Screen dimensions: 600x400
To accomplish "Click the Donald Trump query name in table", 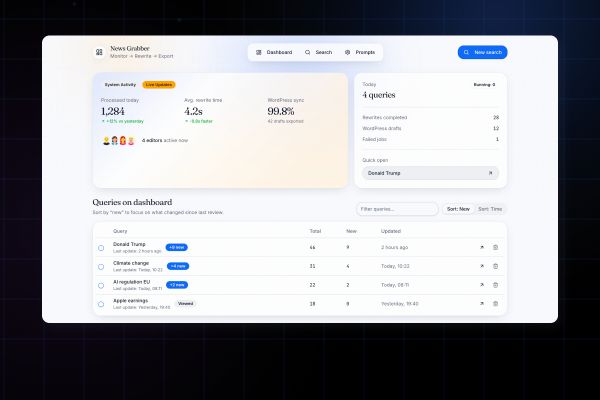I will (129, 244).
